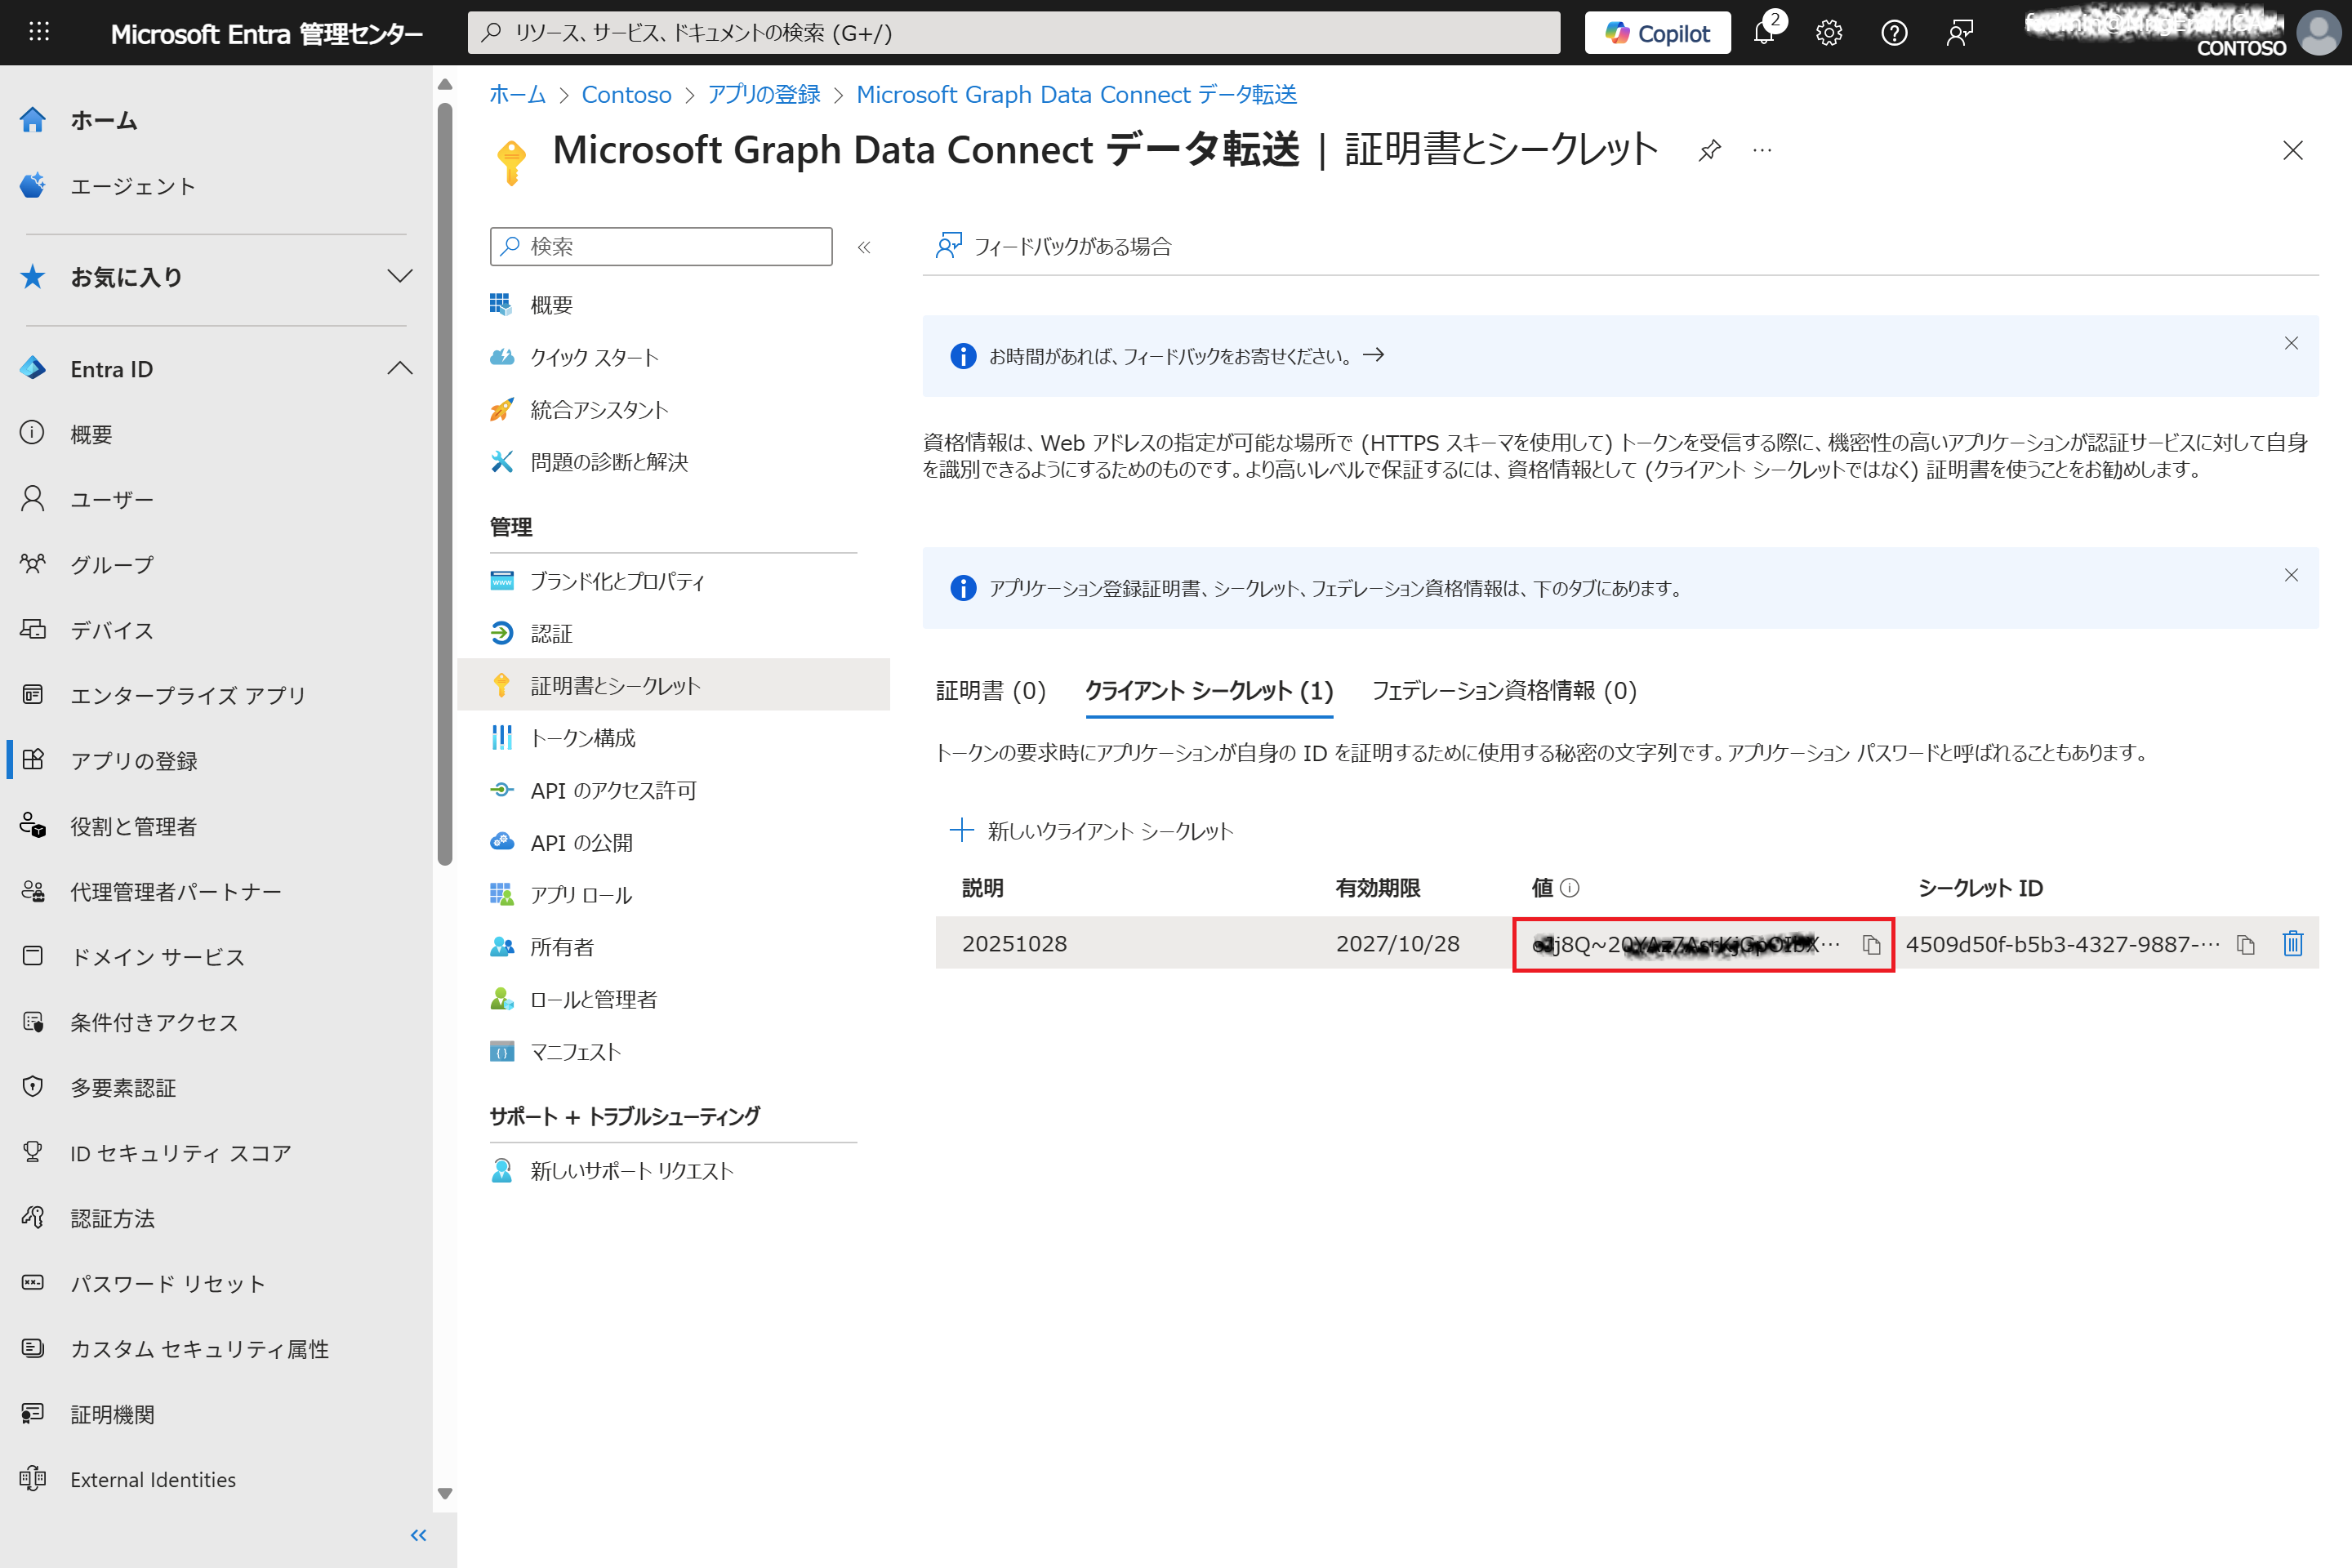The image size is (2352, 1568).
Task: Dismiss the feedback info banner
Action: tap(2291, 344)
